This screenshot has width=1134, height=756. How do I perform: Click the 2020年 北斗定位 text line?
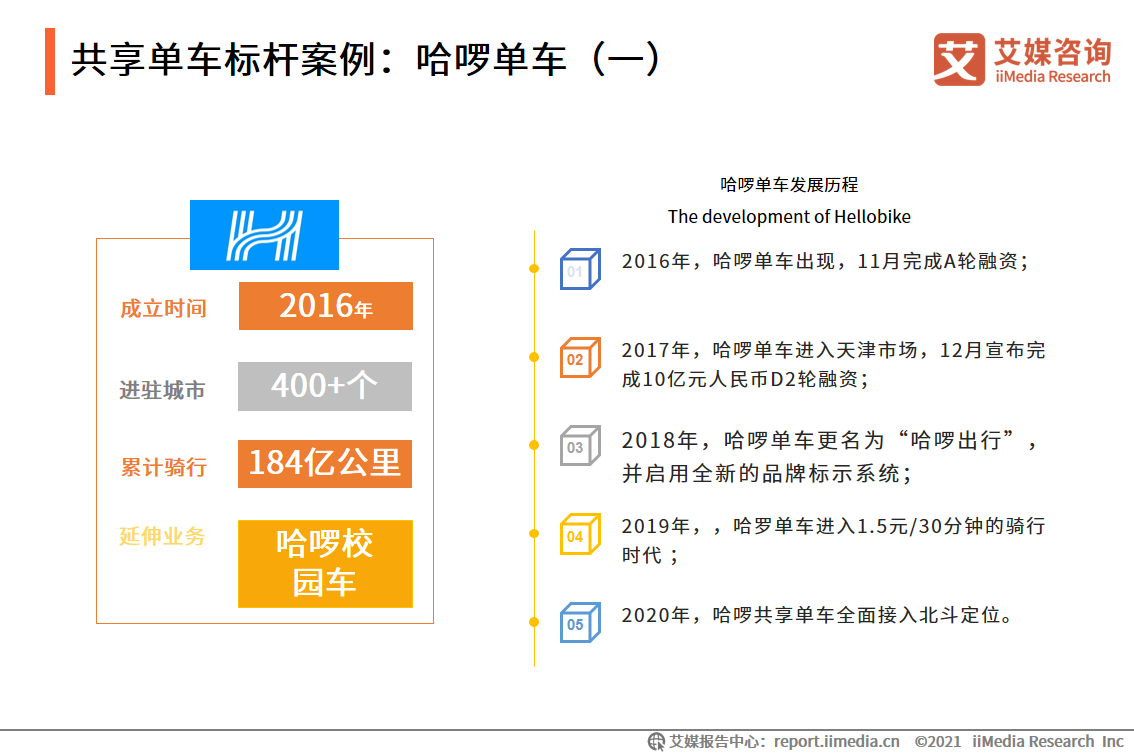pyautogui.click(x=817, y=616)
